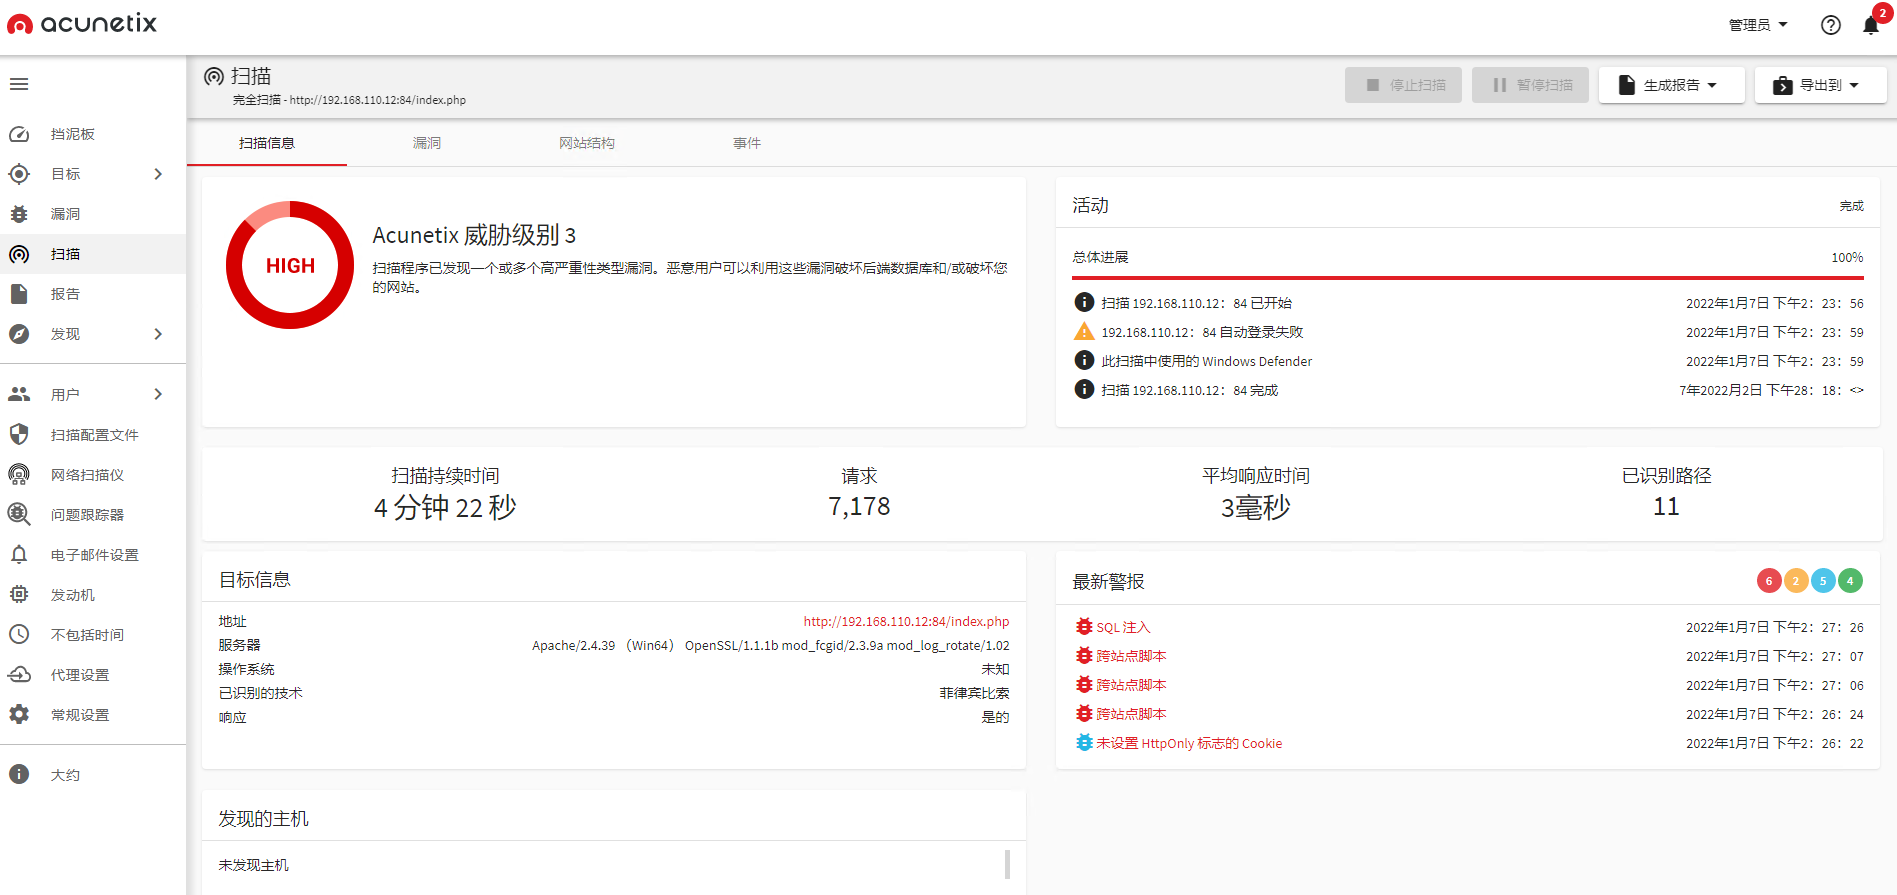The image size is (1897, 895).
Task: Click the 总体进展 progress bar
Action: coord(1468,278)
